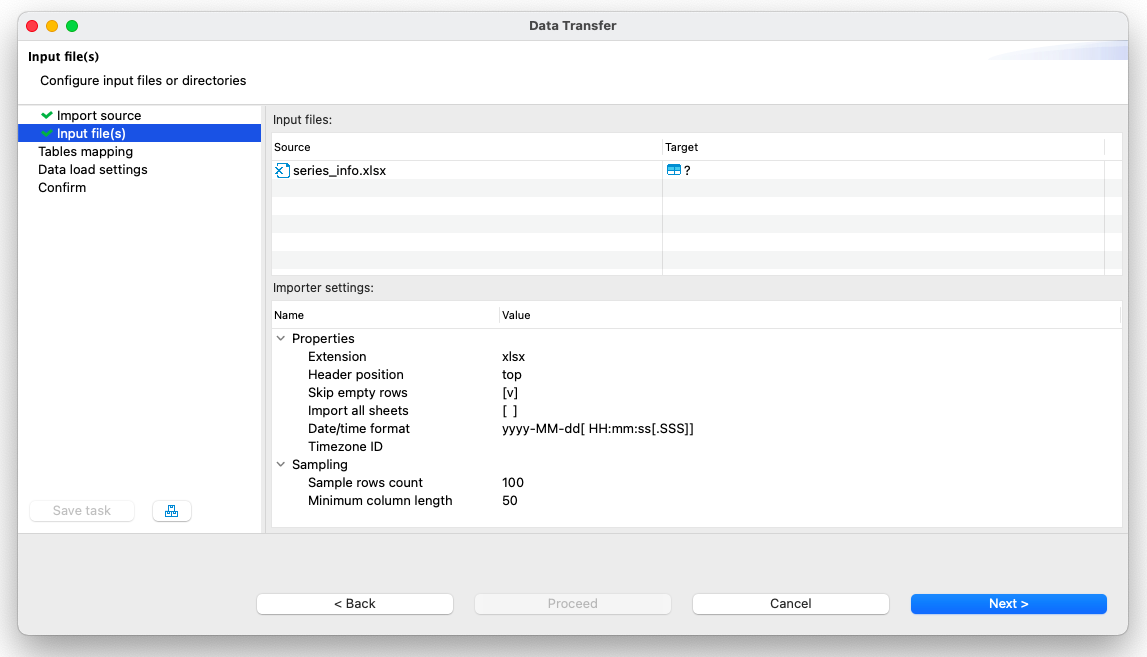Go back using the Back button
This screenshot has height=657, width=1147.
[x=355, y=603]
